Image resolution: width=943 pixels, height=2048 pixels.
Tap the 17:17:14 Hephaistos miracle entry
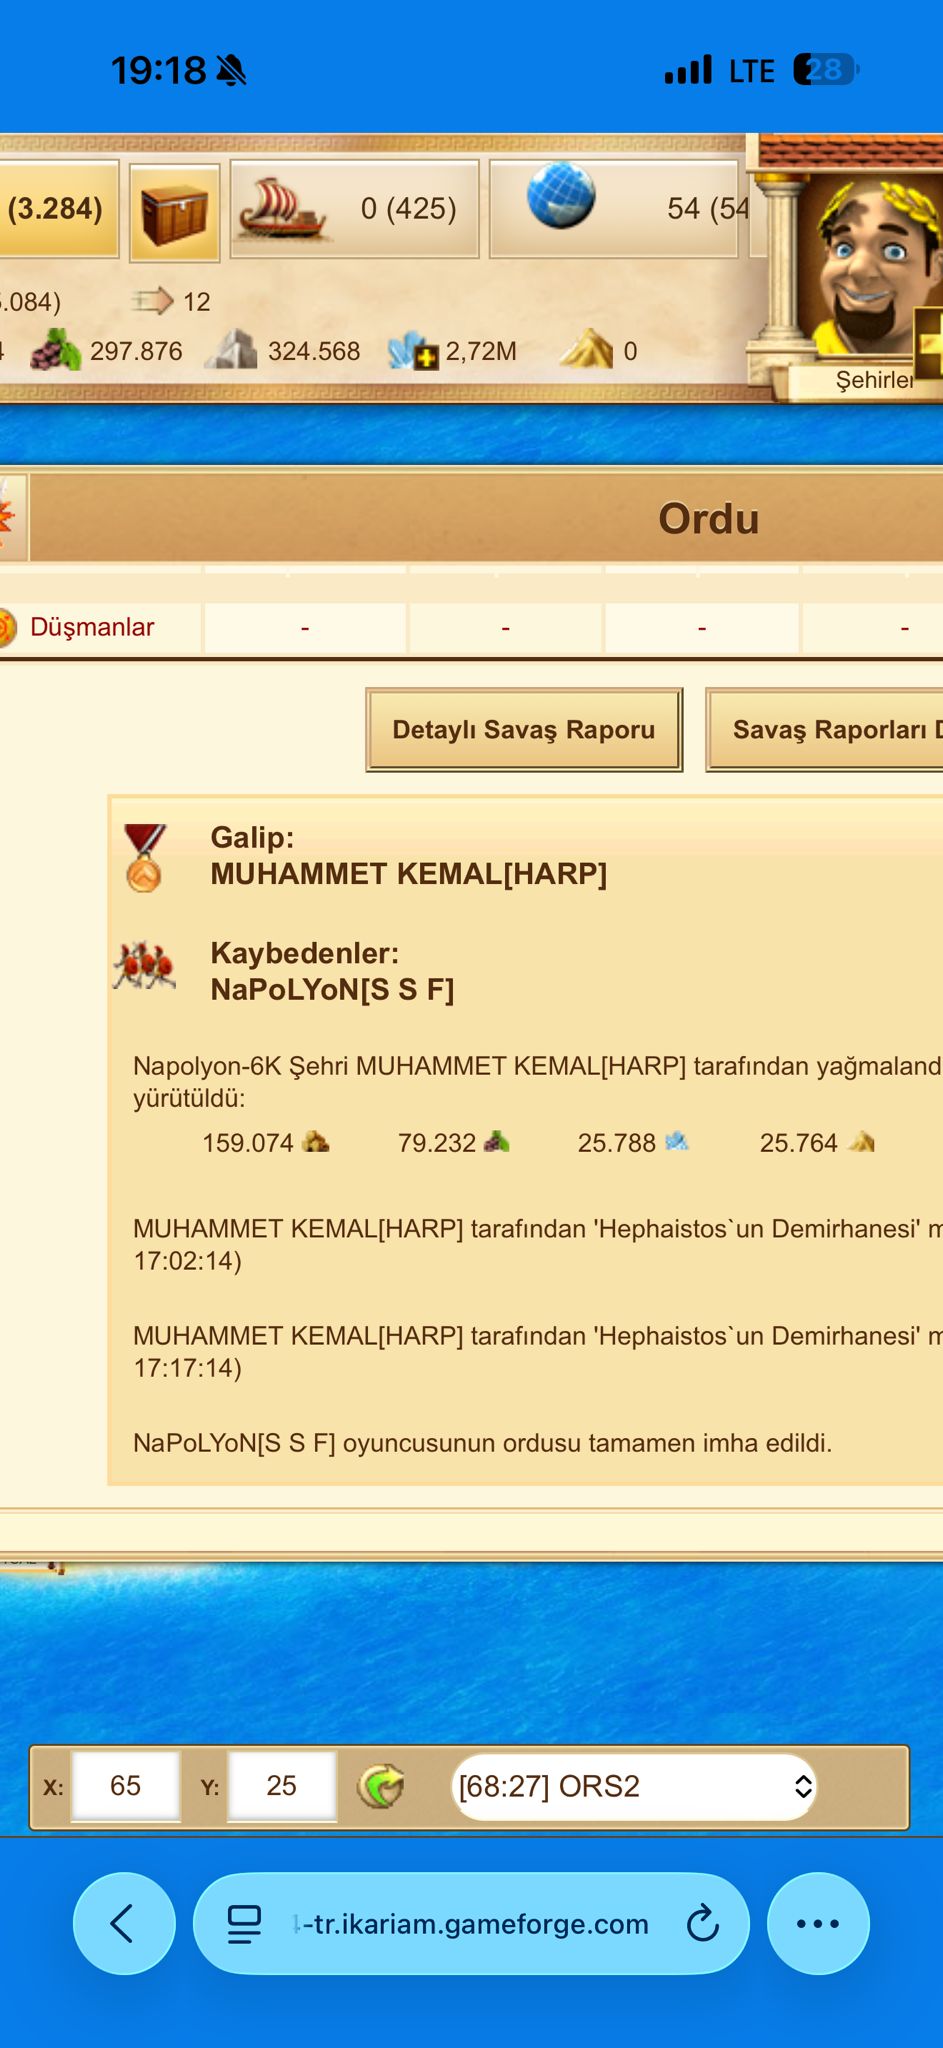[538, 1351]
